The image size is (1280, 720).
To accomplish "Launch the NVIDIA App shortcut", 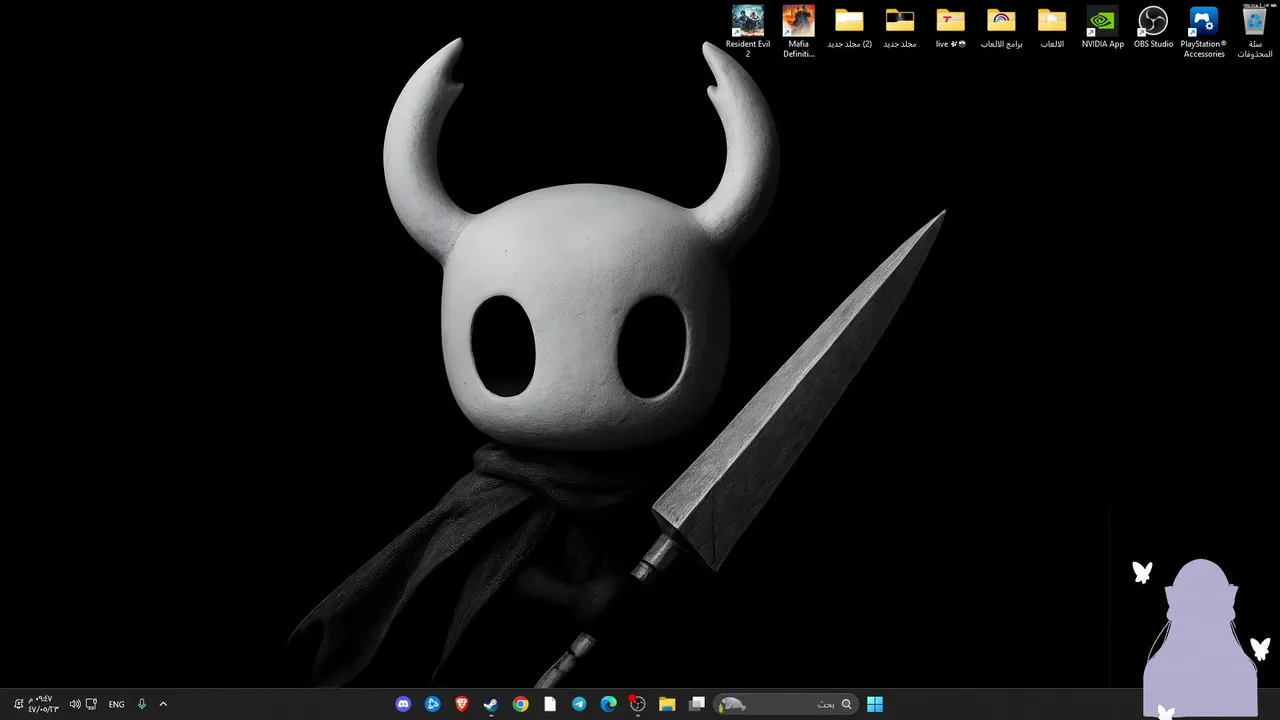I will point(1102,28).
